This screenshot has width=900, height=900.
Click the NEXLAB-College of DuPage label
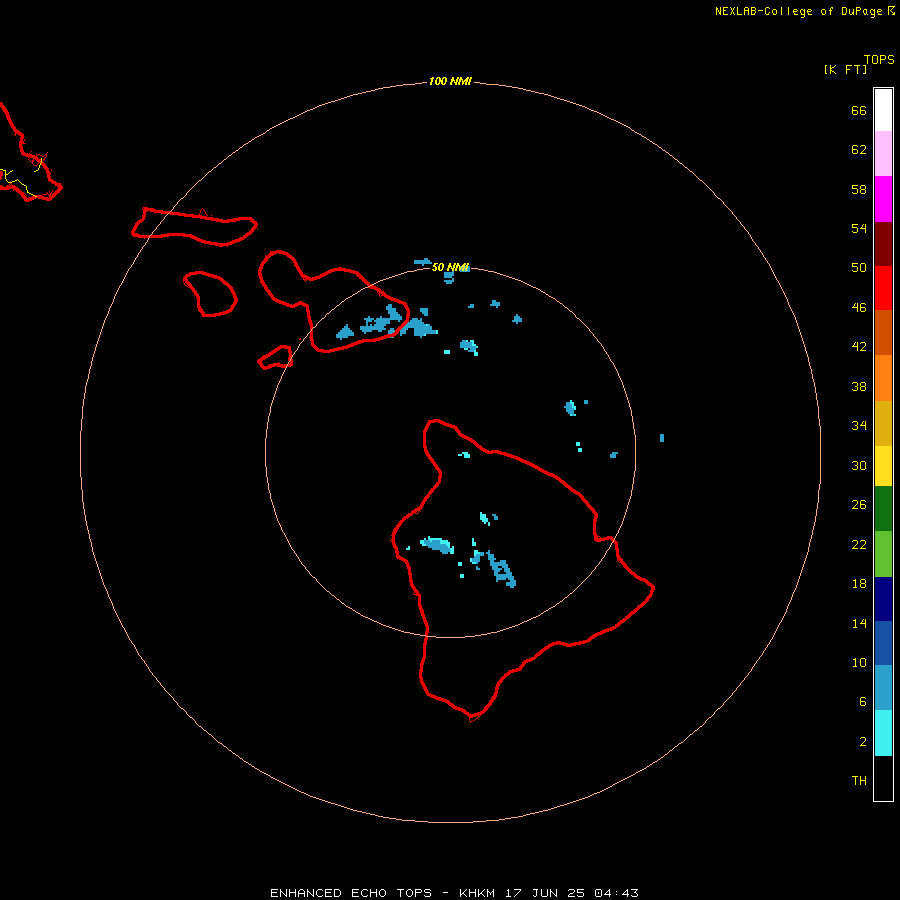(x=798, y=11)
